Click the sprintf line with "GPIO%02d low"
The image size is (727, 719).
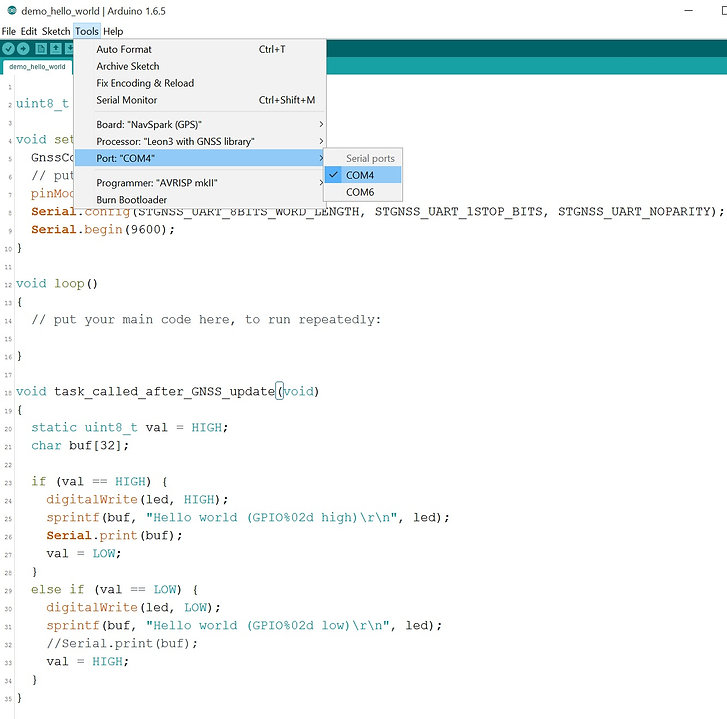(244, 625)
